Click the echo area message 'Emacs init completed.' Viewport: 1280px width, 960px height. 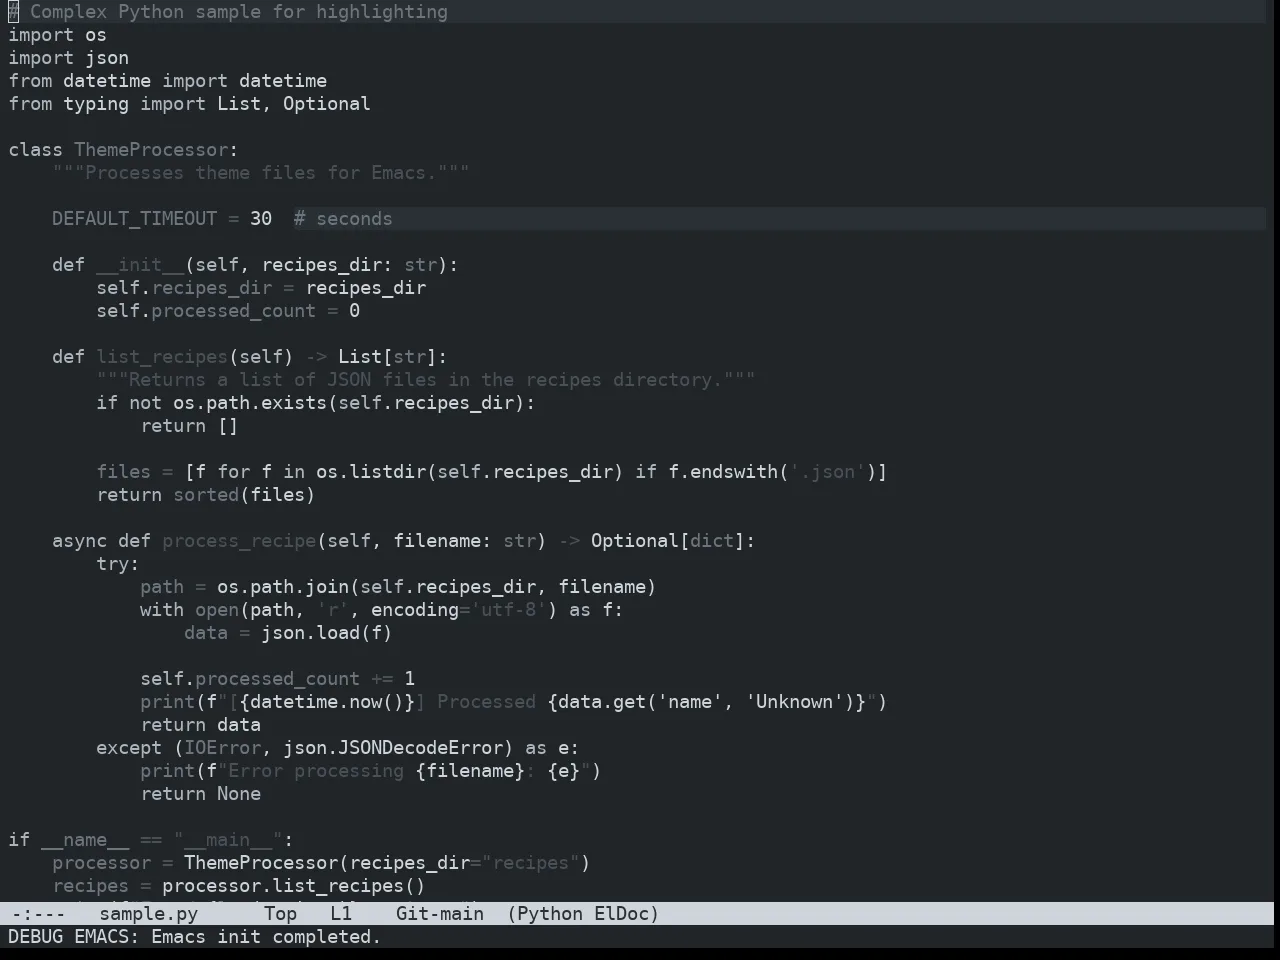(266, 936)
